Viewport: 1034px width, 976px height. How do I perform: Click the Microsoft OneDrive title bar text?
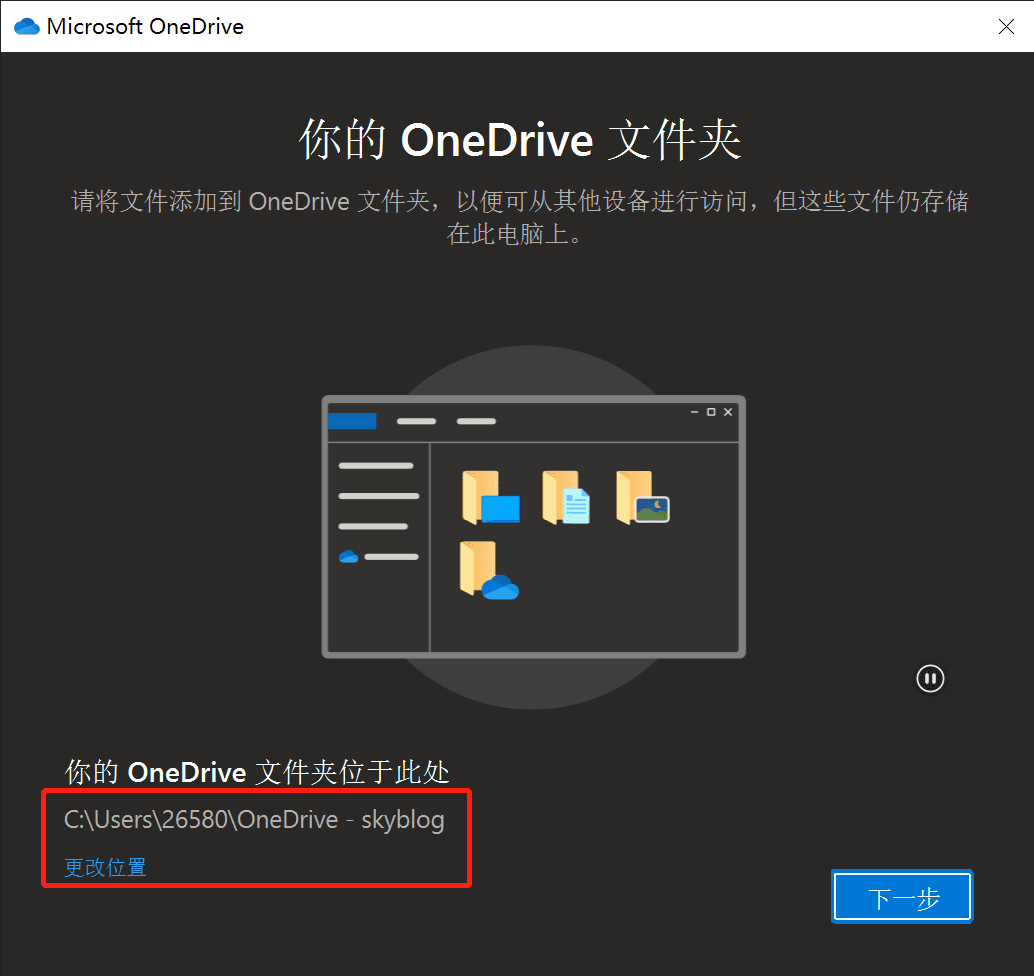click(145, 27)
